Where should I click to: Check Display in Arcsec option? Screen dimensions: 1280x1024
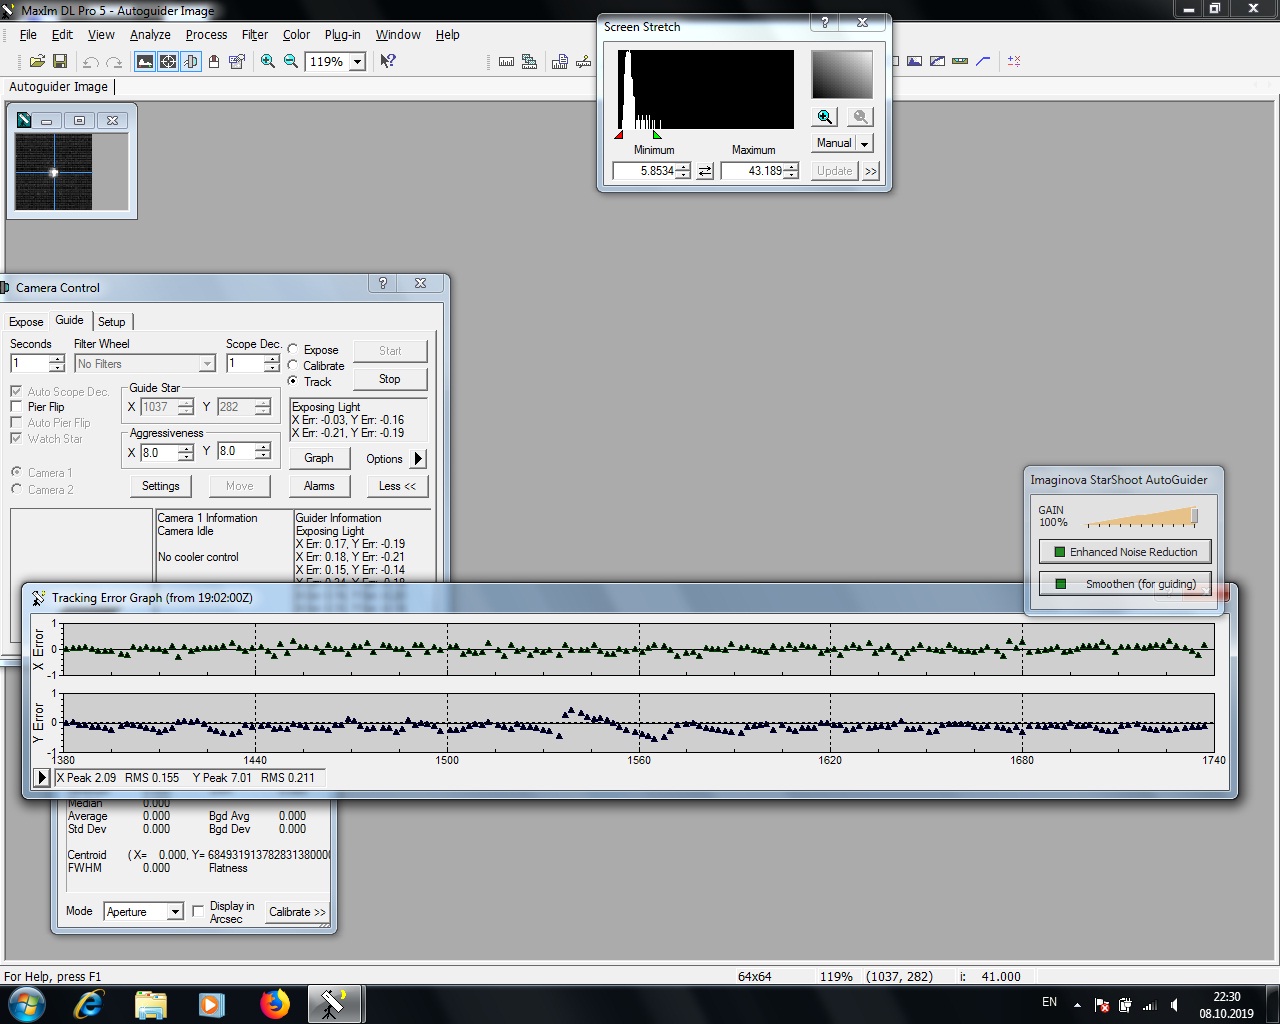pyautogui.click(x=198, y=911)
